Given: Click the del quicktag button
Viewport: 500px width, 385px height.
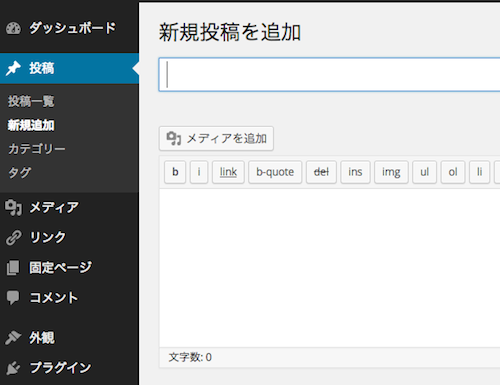Looking at the screenshot, I should coord(321,172).
